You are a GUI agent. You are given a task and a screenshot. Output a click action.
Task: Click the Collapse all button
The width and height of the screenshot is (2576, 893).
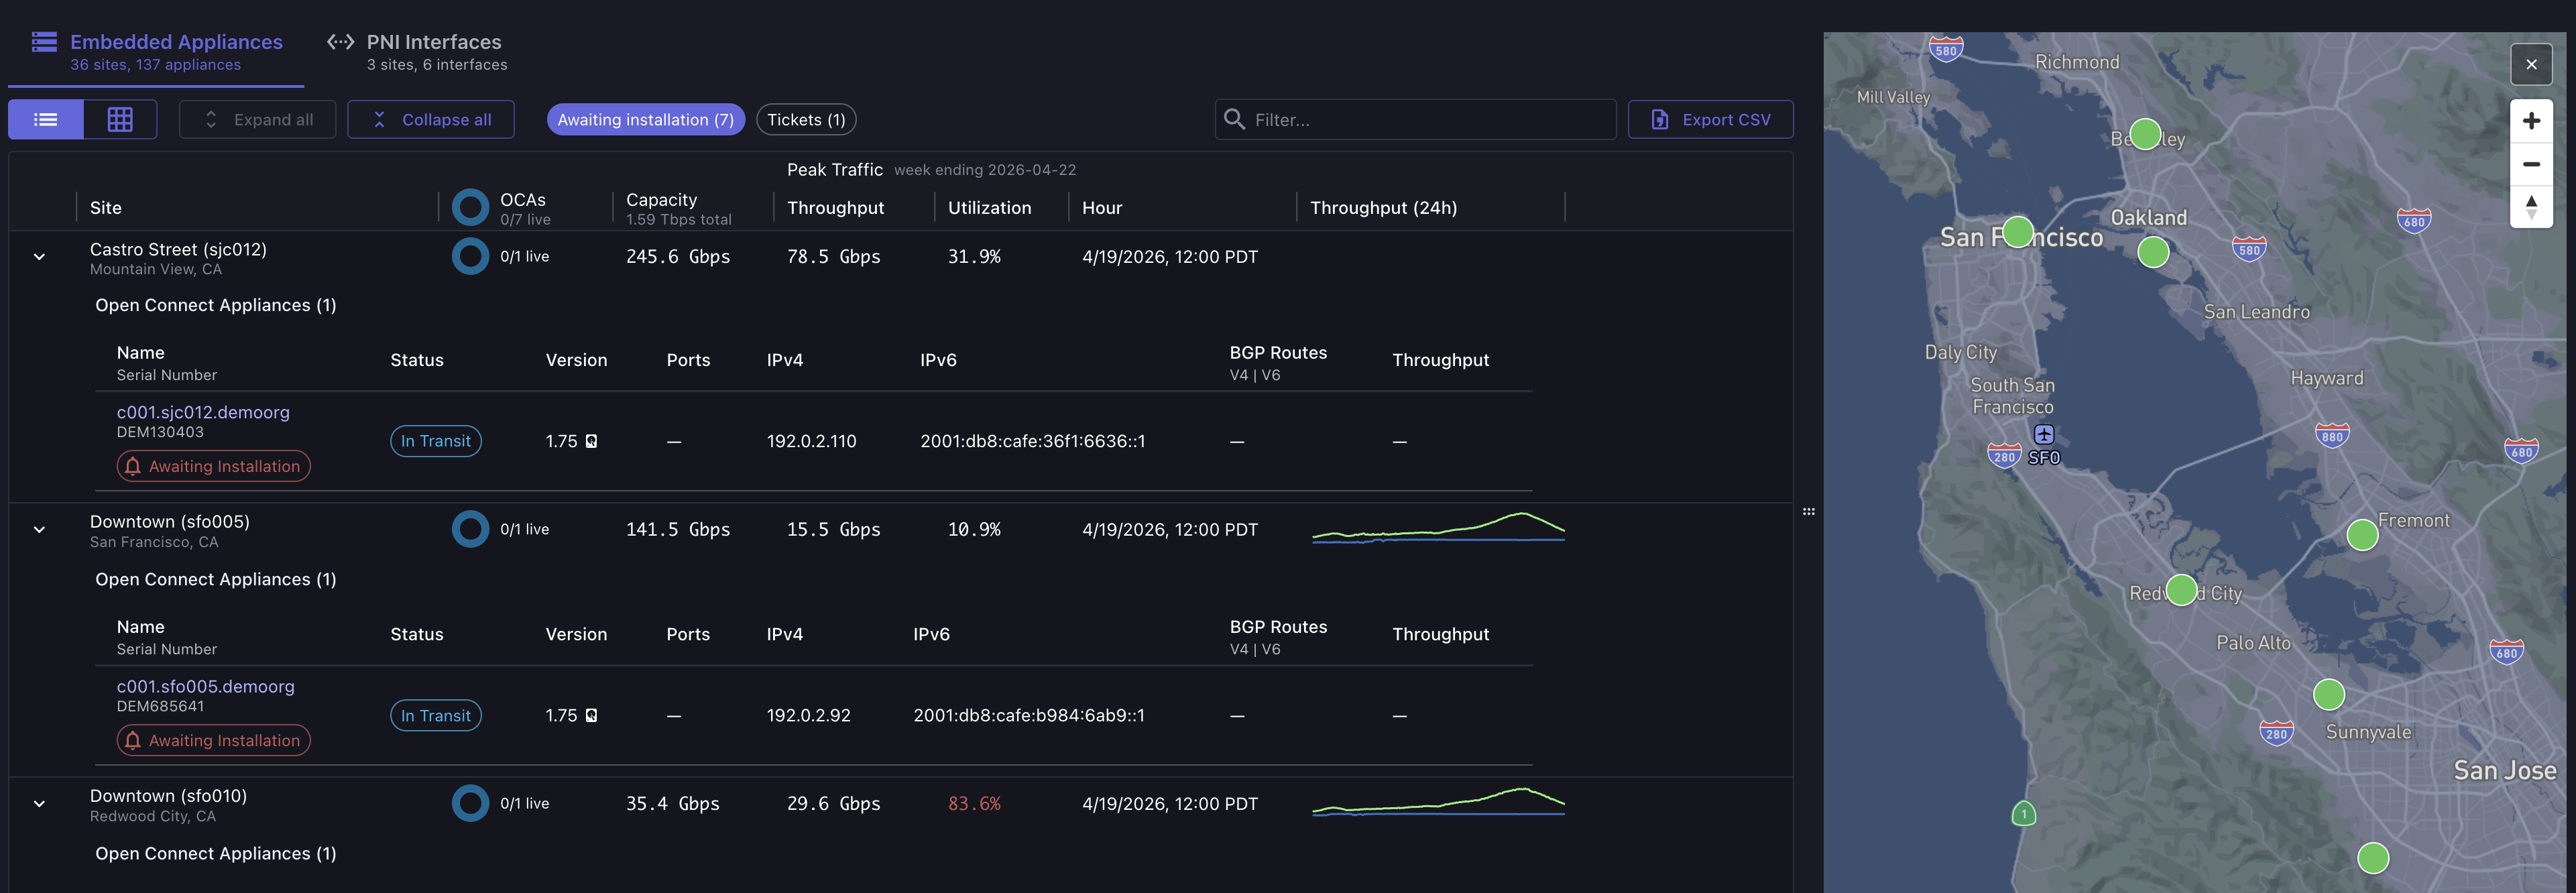[x=431, y=120]
